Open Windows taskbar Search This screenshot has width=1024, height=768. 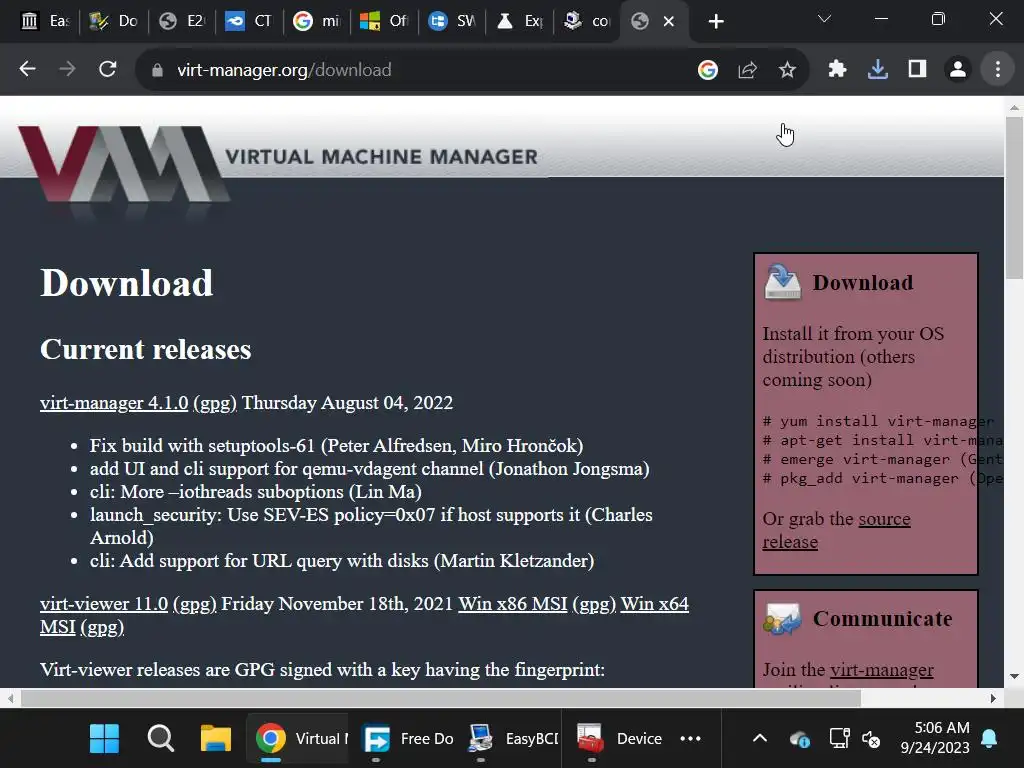(x=160, y=739)
